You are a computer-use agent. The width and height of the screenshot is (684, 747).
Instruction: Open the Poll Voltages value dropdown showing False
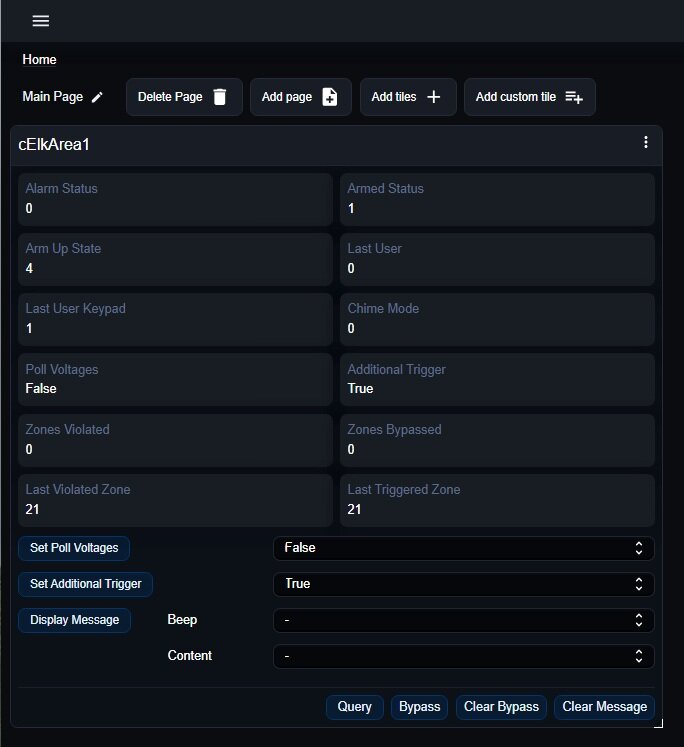click(463, 548)
